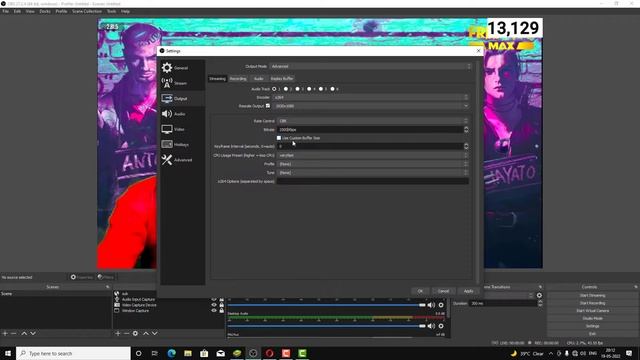Click Apply in the Settings dialog

(x=468, y=291)
